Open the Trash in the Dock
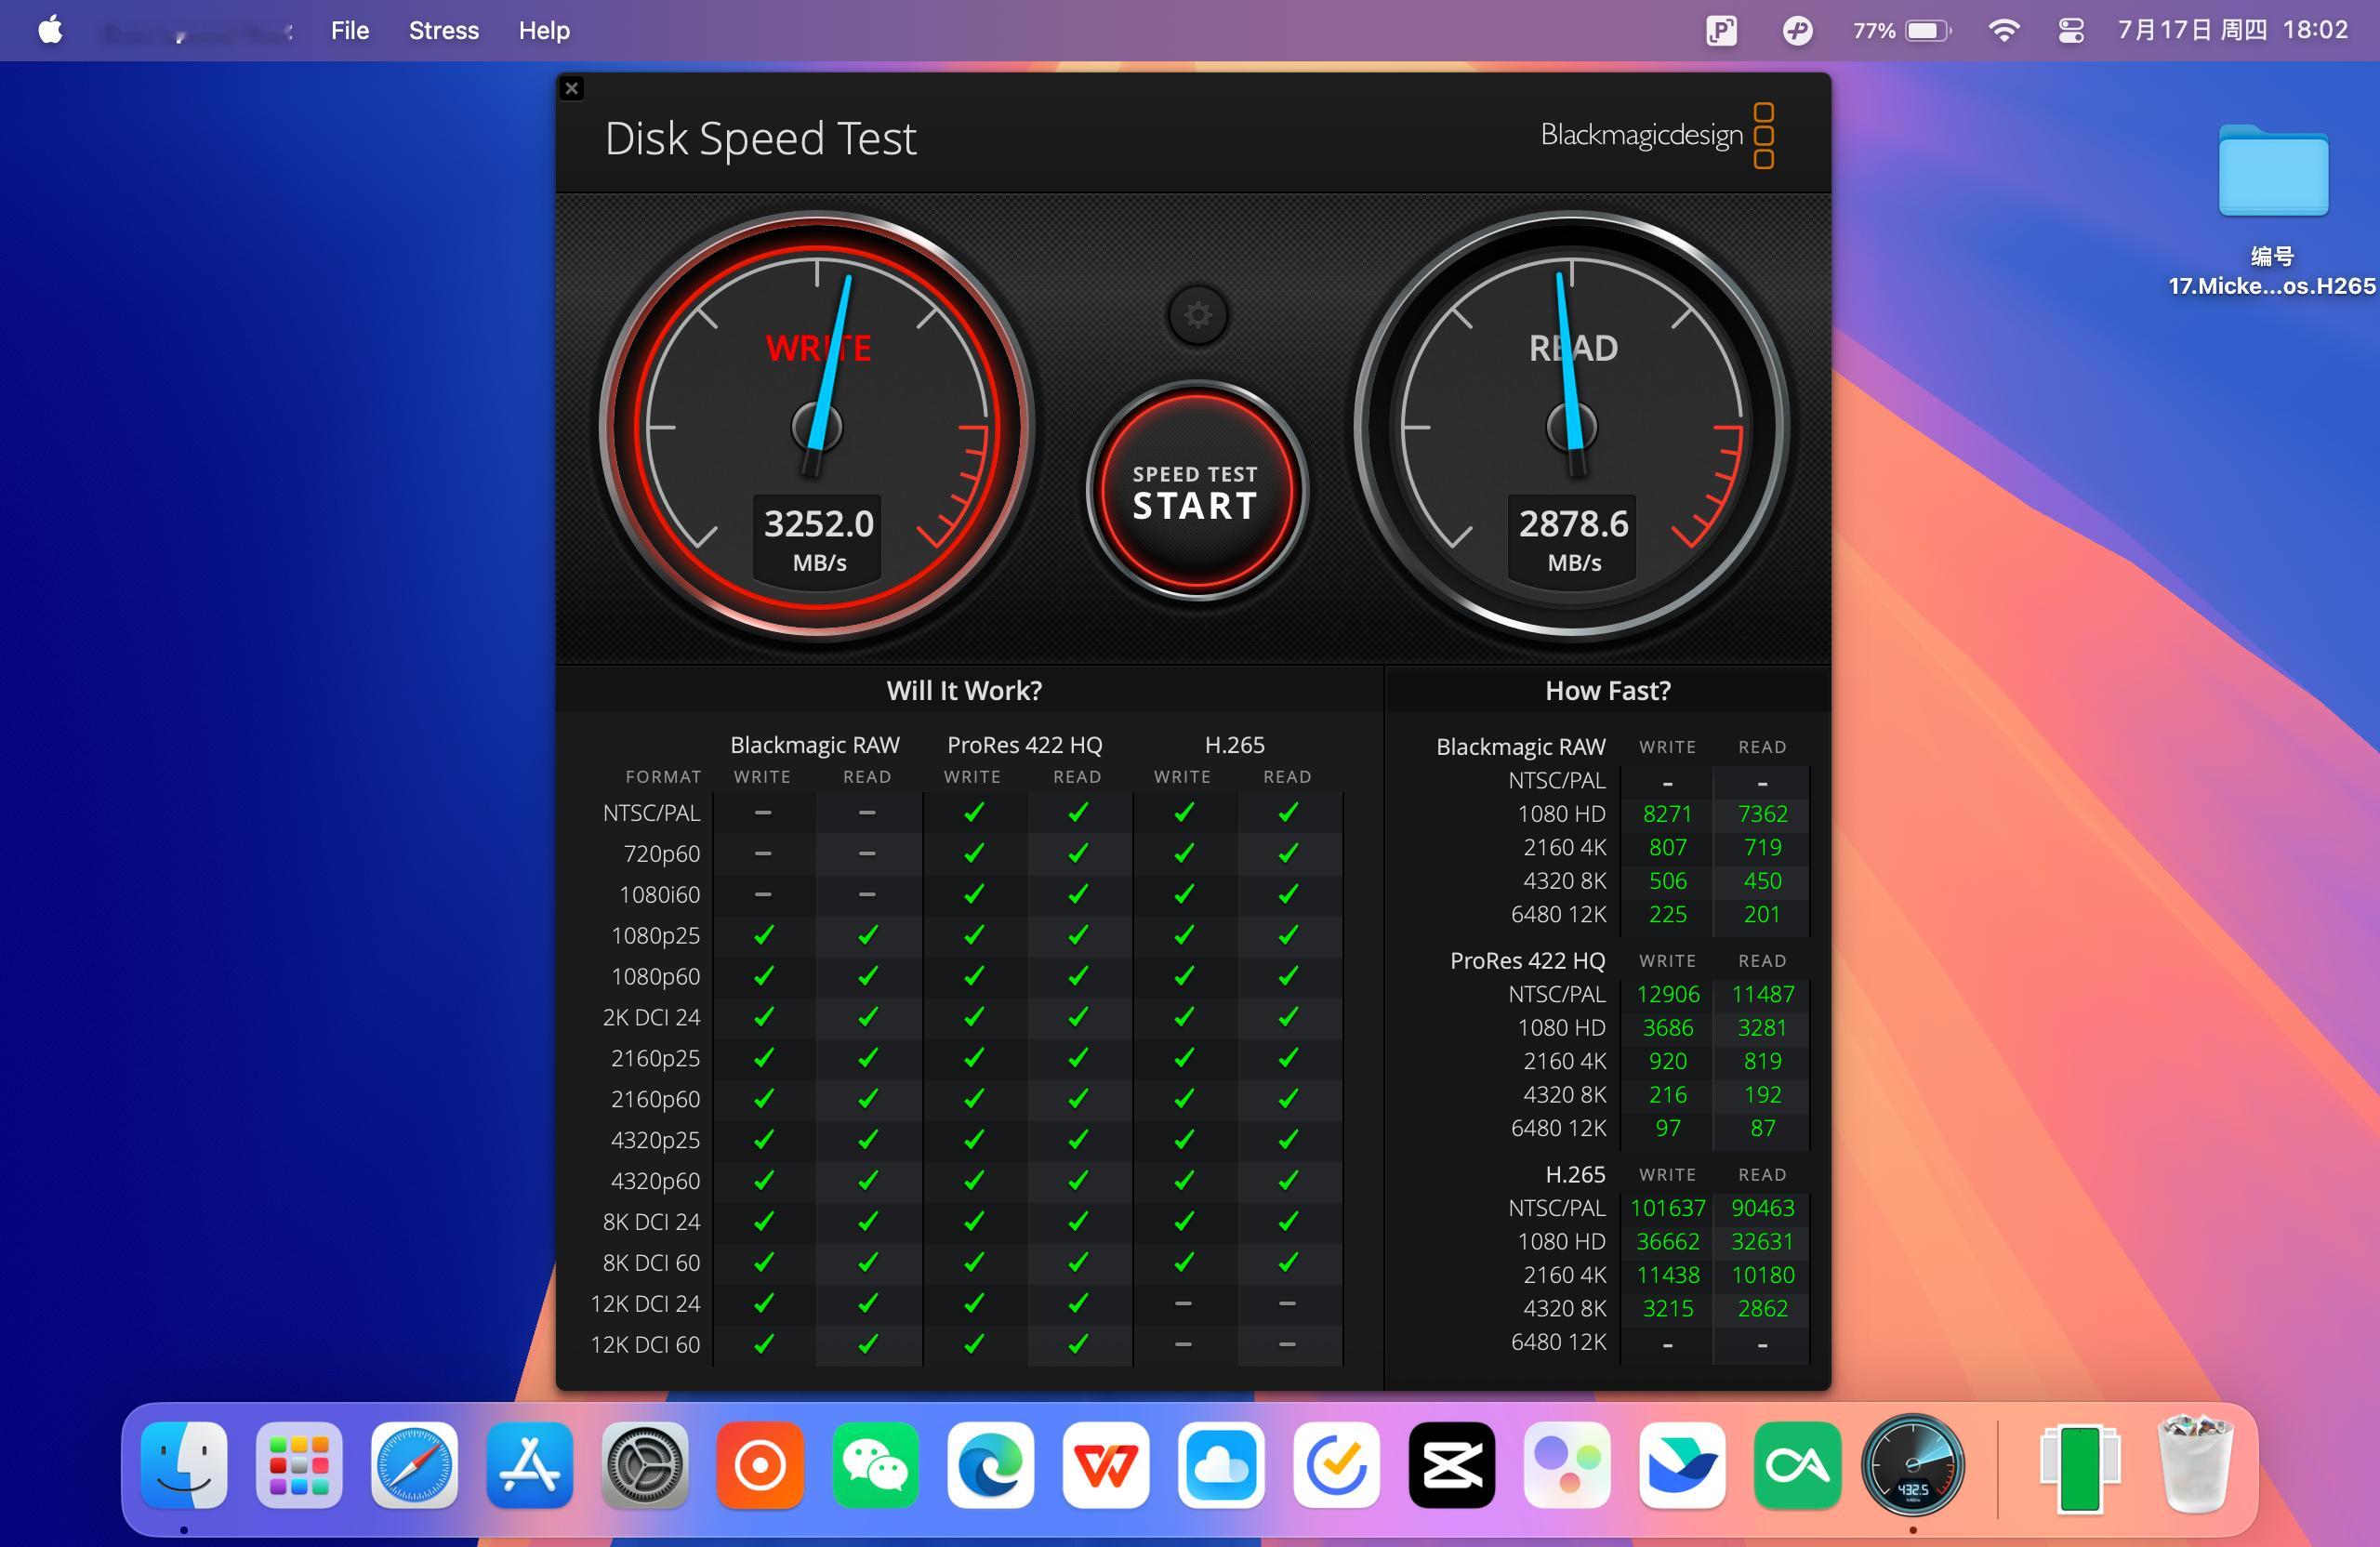The image size is (2380, 1547). point(2195,1462)
